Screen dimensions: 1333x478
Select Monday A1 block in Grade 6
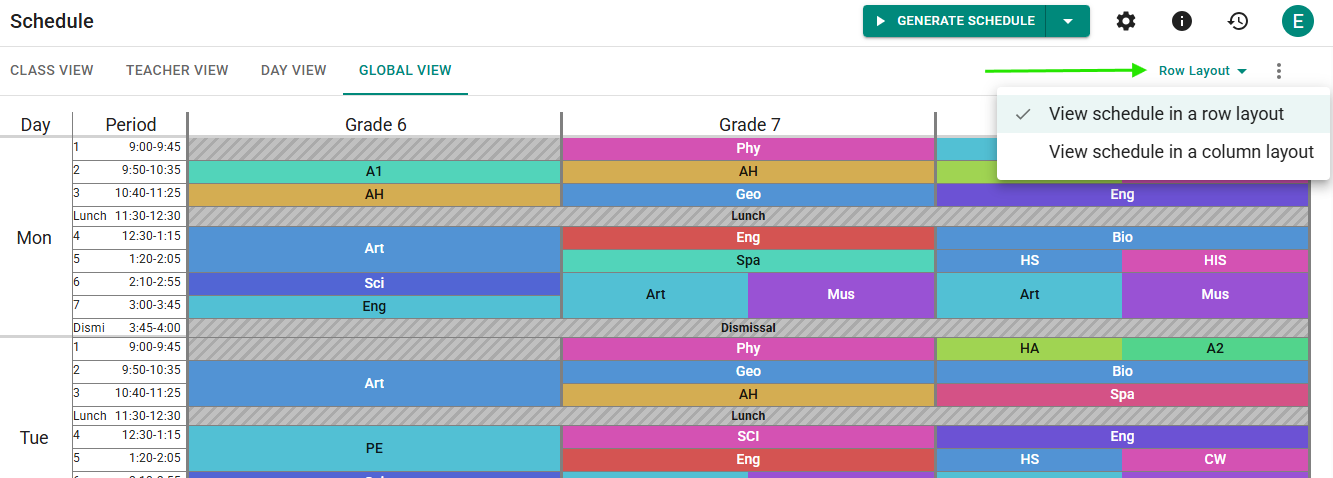point(374,172)
